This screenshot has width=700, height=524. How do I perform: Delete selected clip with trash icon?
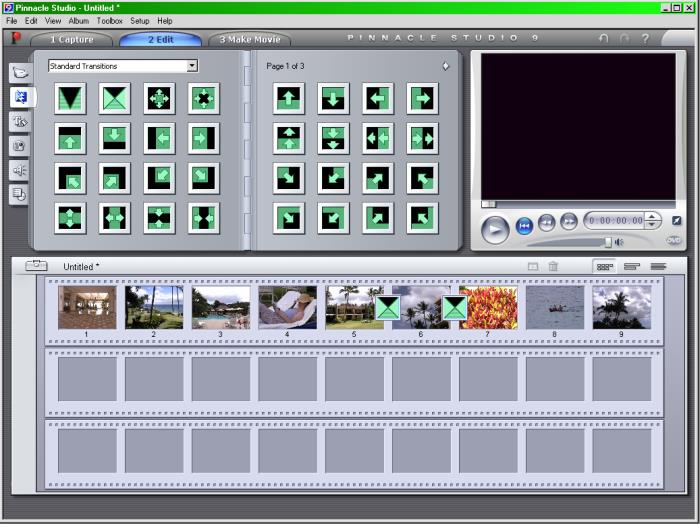[553, 266]
